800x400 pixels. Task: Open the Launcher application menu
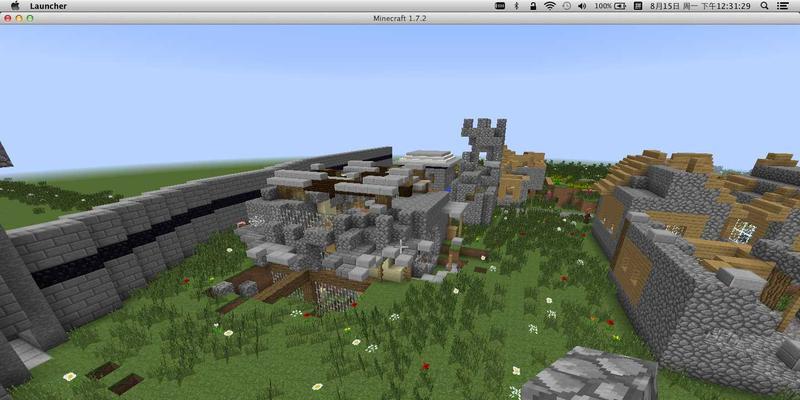point(48,6)
